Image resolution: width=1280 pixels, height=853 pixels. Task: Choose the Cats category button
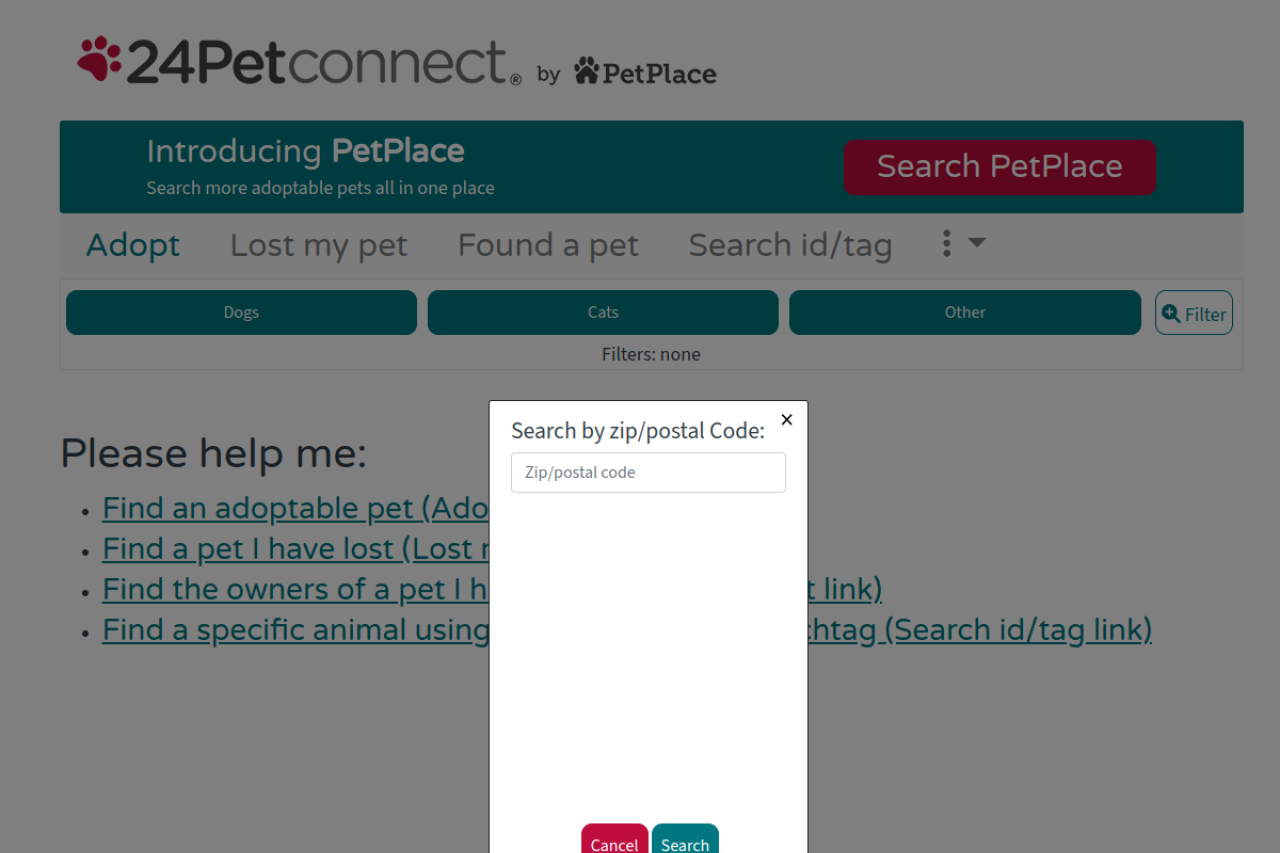(603, 313)
